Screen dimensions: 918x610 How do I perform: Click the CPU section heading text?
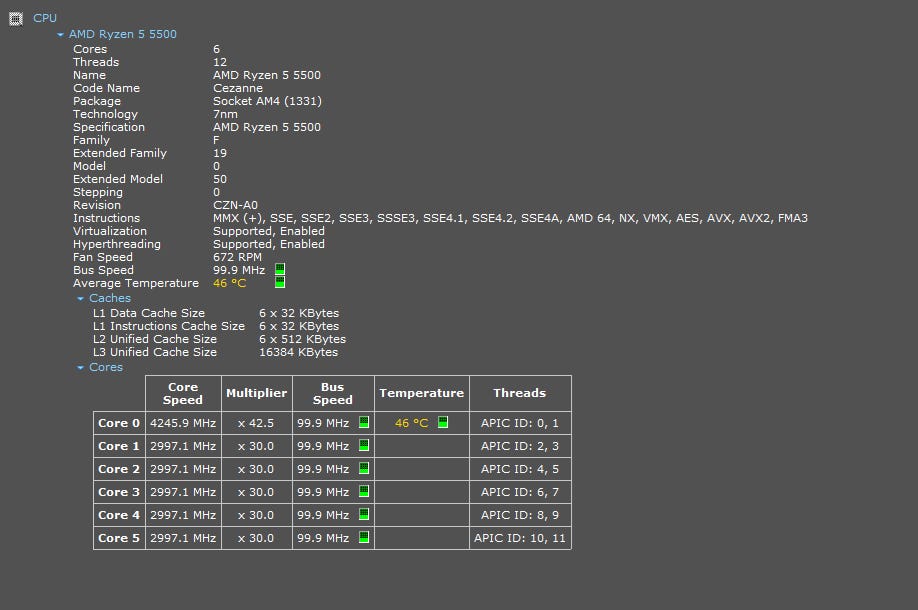click(x=45, y=18)
